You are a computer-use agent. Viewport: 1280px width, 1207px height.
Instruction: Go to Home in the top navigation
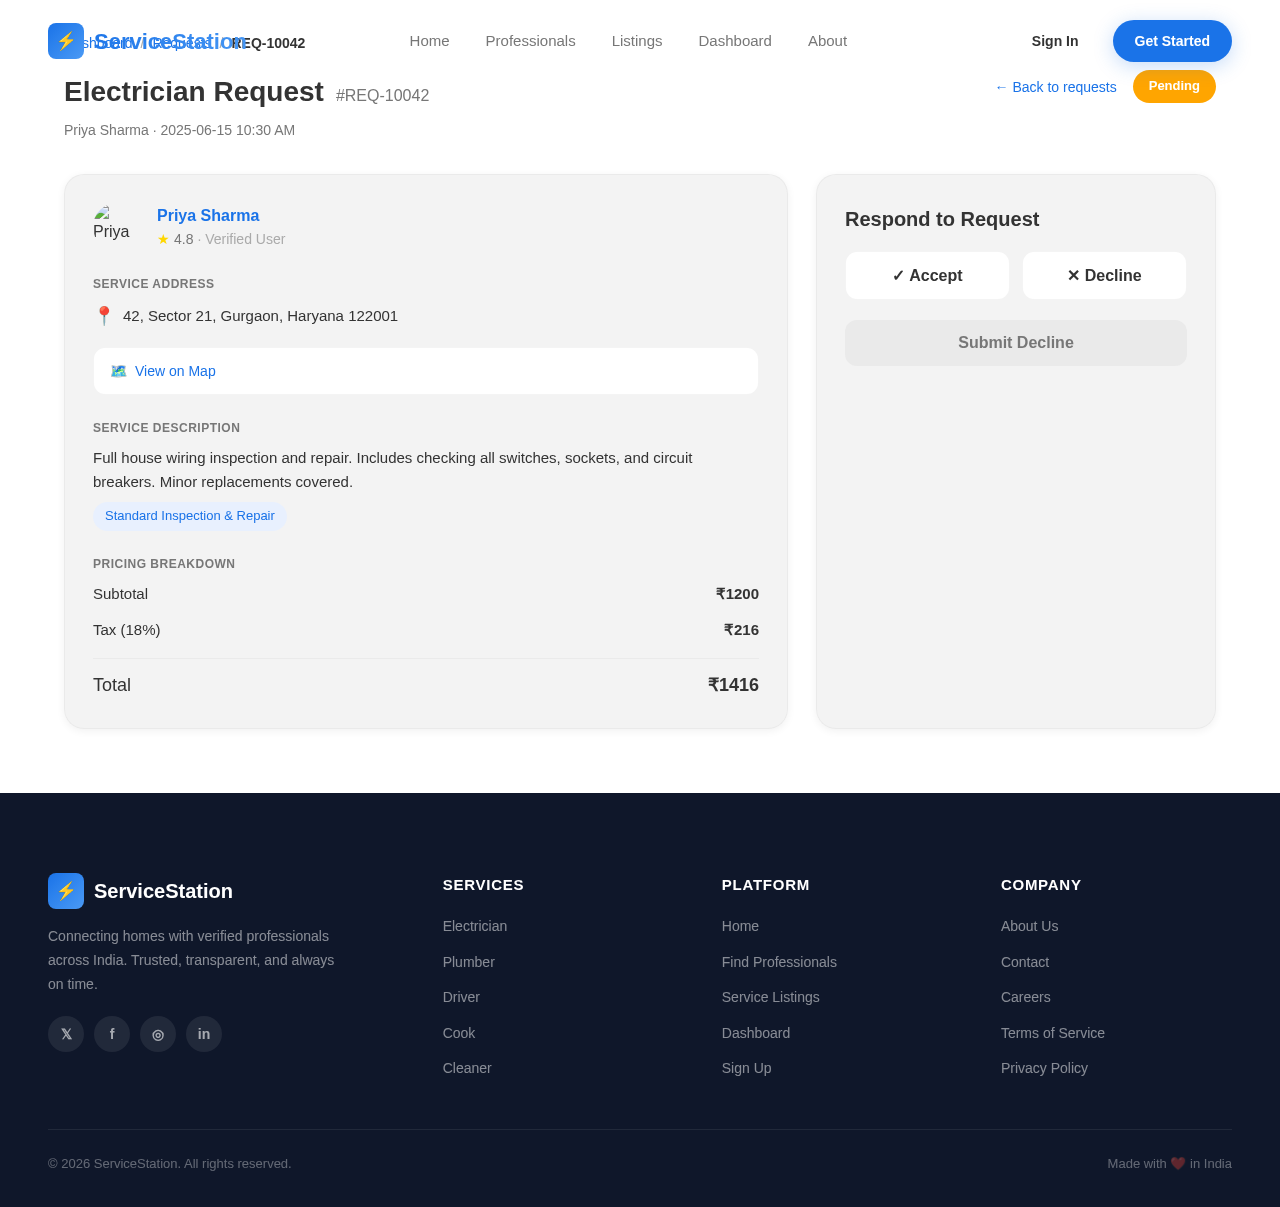point(429,41)
